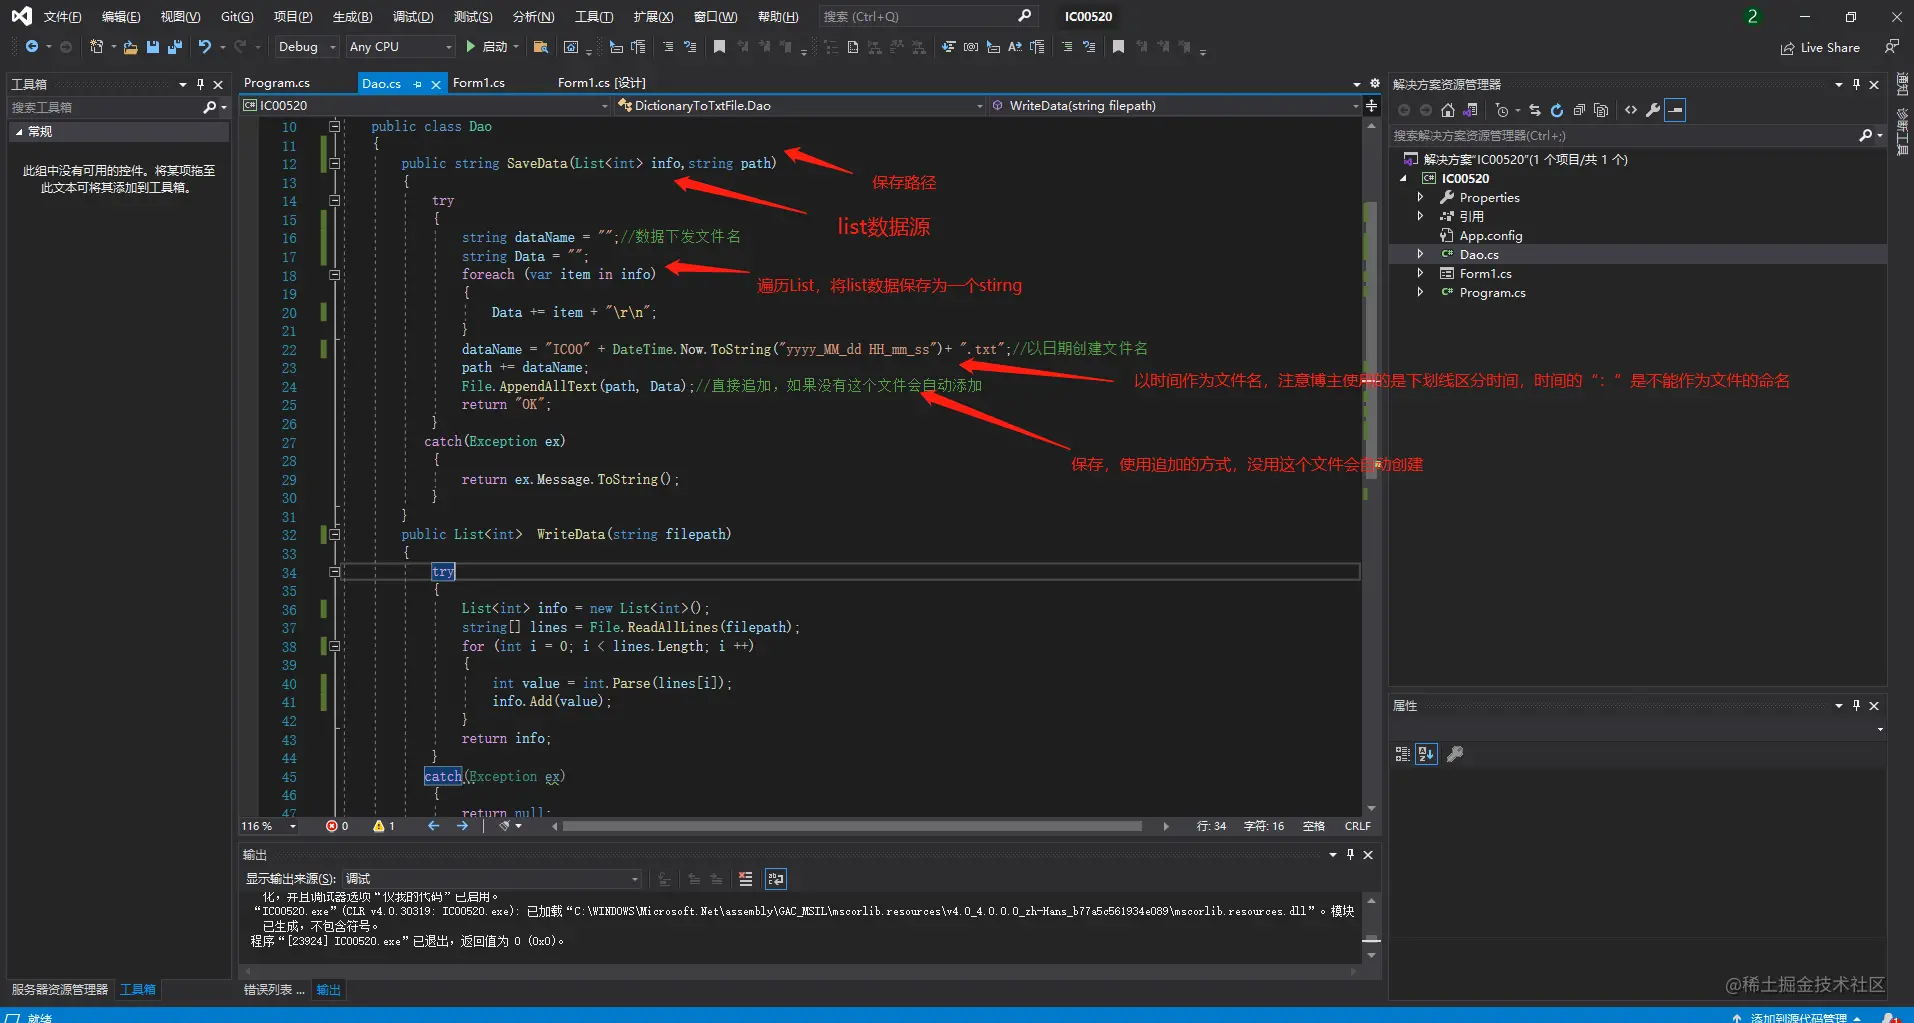
Task: Toggle auto-hide pin on Output panel
Action: coord(1350,854)
